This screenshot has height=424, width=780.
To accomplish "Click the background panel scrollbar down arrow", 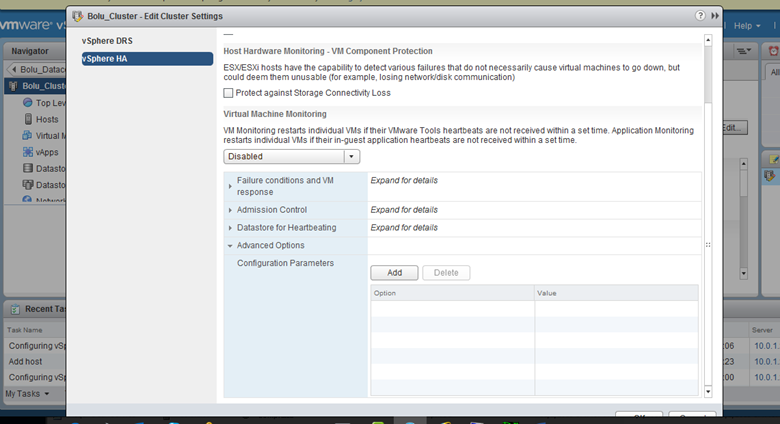I will pos(744,273).
